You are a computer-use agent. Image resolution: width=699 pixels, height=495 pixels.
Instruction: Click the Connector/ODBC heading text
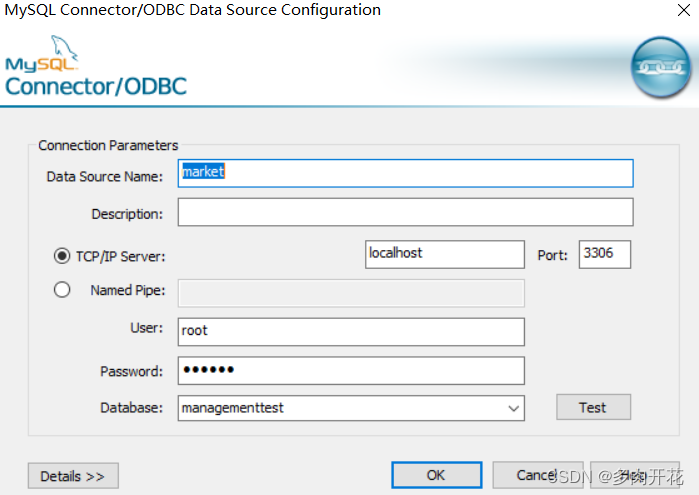(95, 87)
